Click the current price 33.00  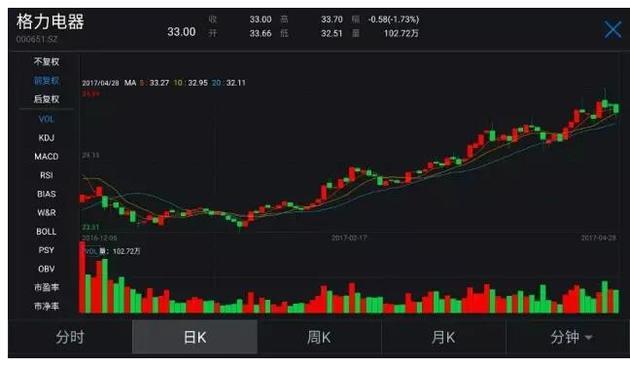click(x=182, y=32)
